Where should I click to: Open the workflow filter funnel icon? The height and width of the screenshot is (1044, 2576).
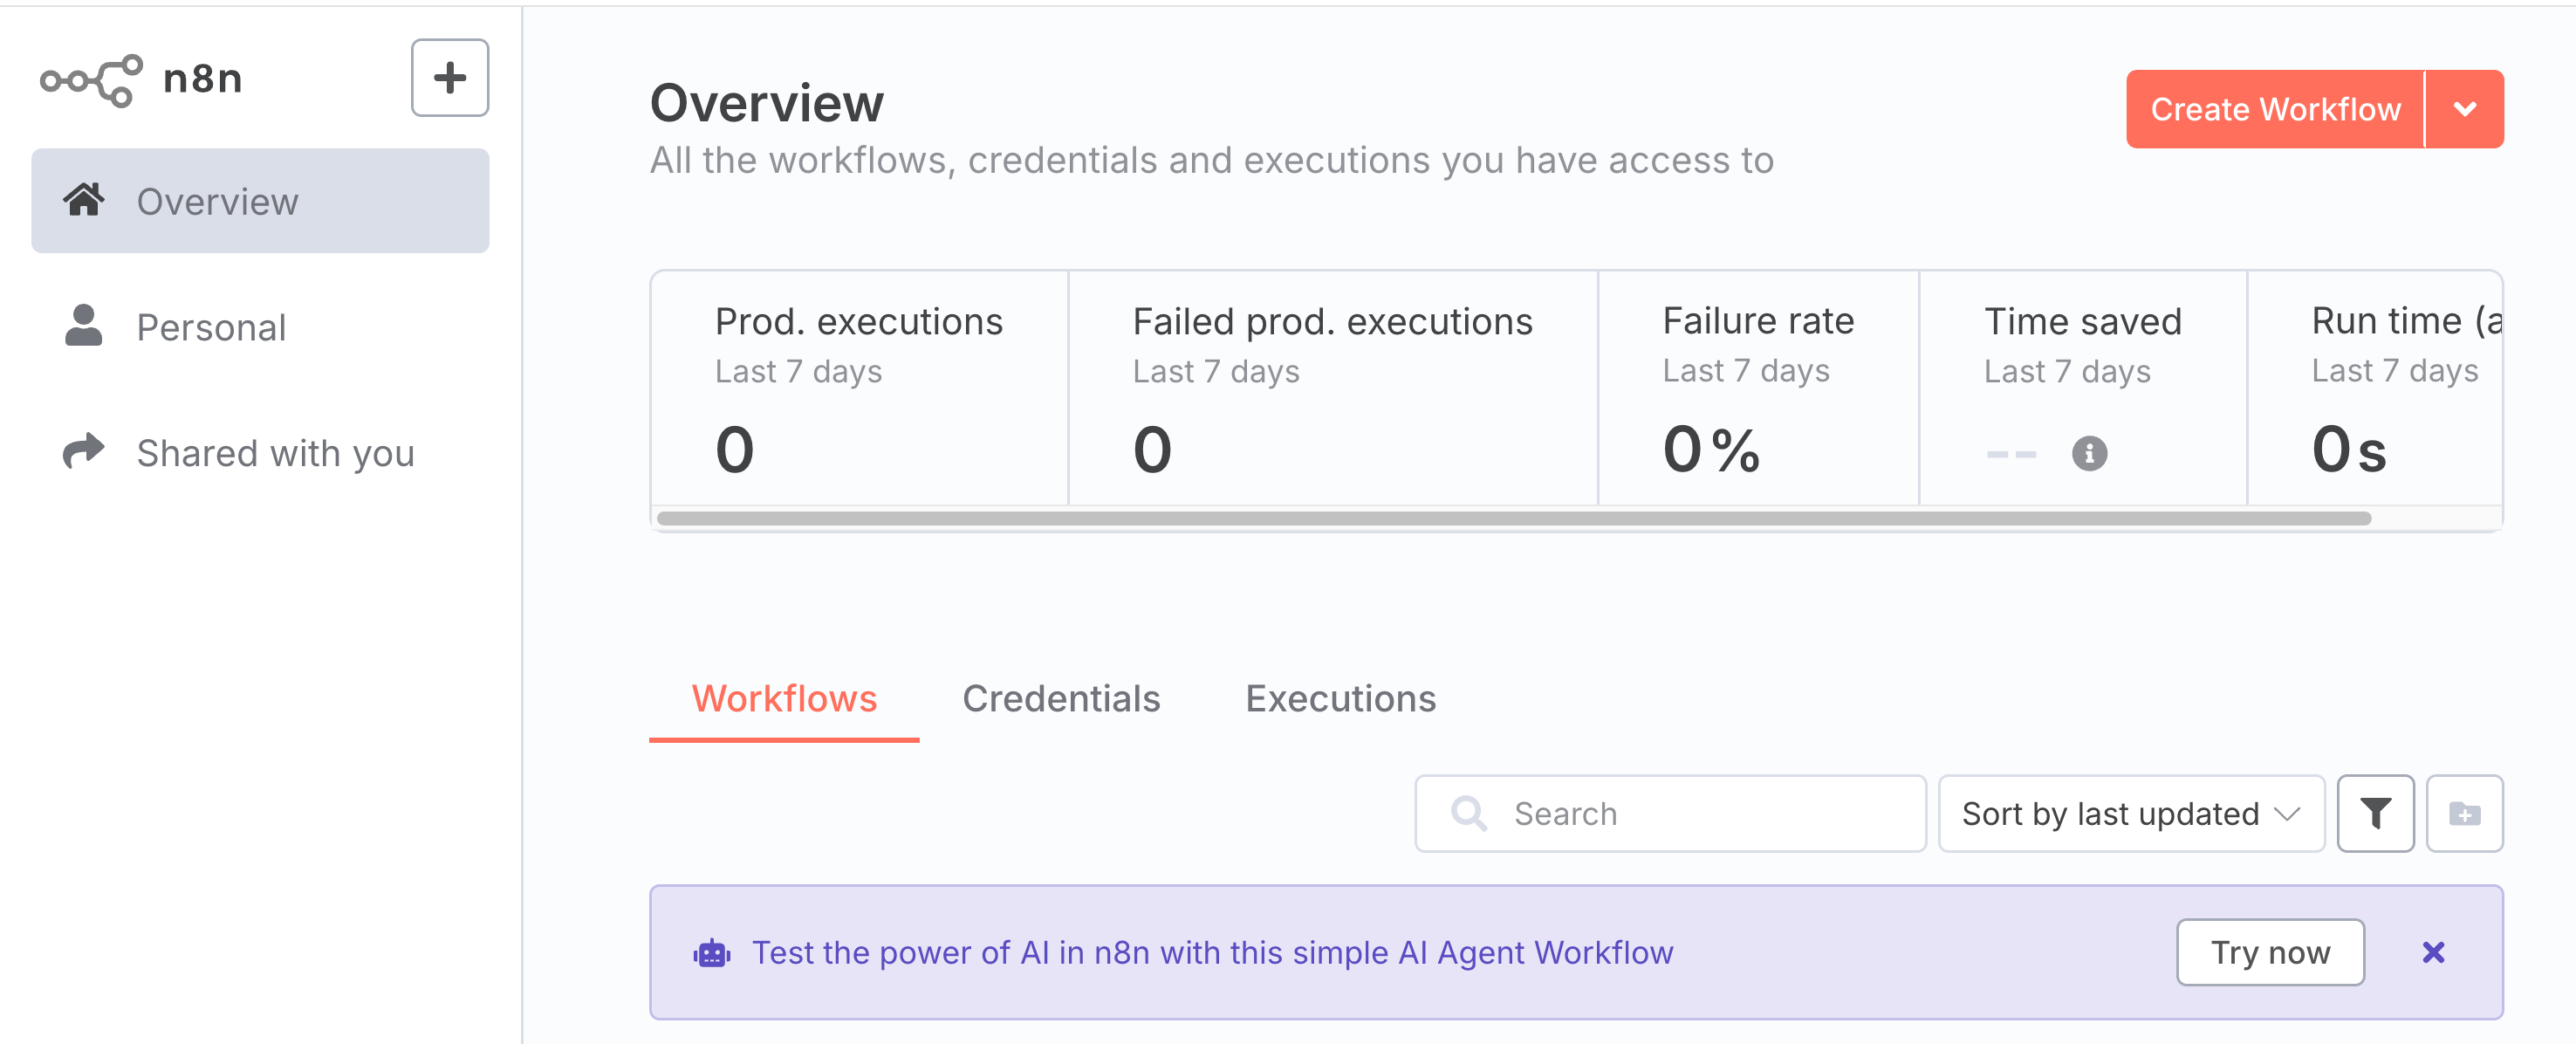click(x=2375, y=813)
